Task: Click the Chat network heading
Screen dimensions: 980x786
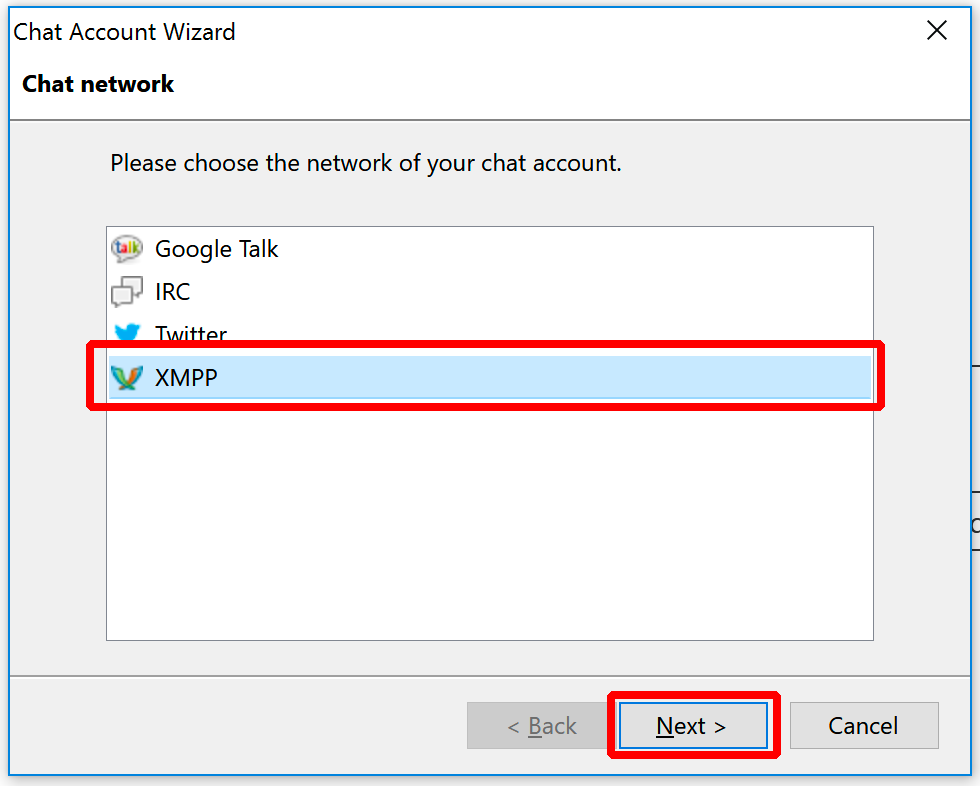Action: [98, 84]
